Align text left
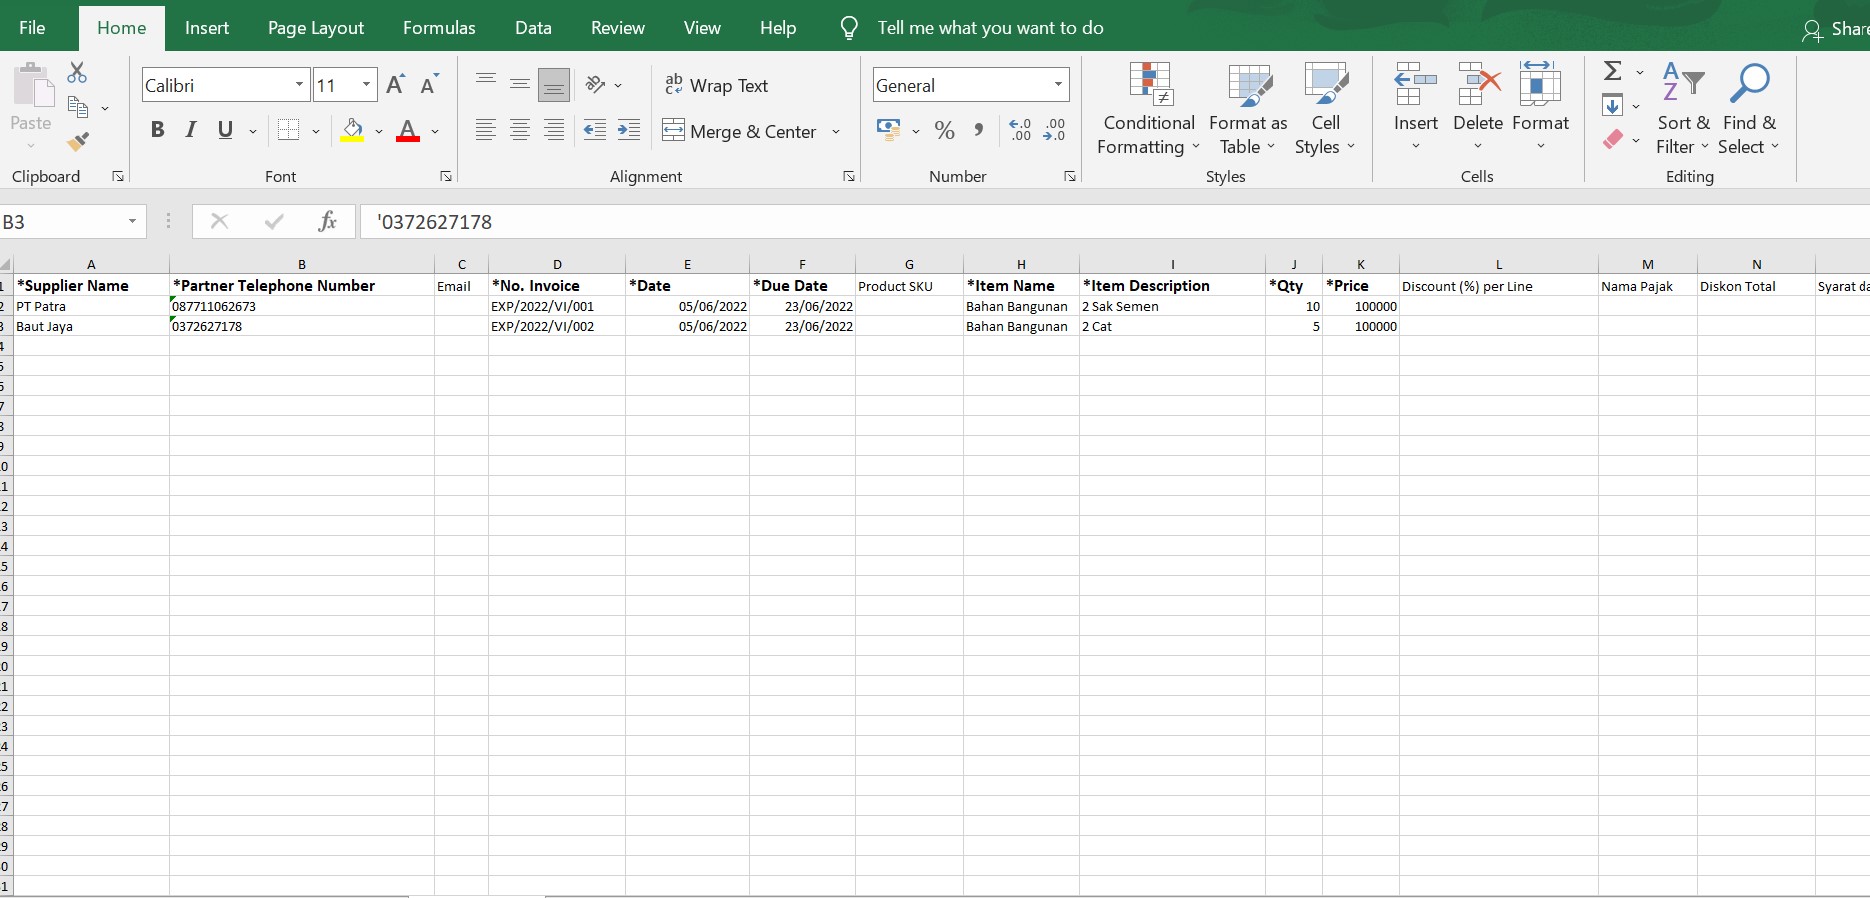This screenshot has width=1870, height=898. click(486, 130)
